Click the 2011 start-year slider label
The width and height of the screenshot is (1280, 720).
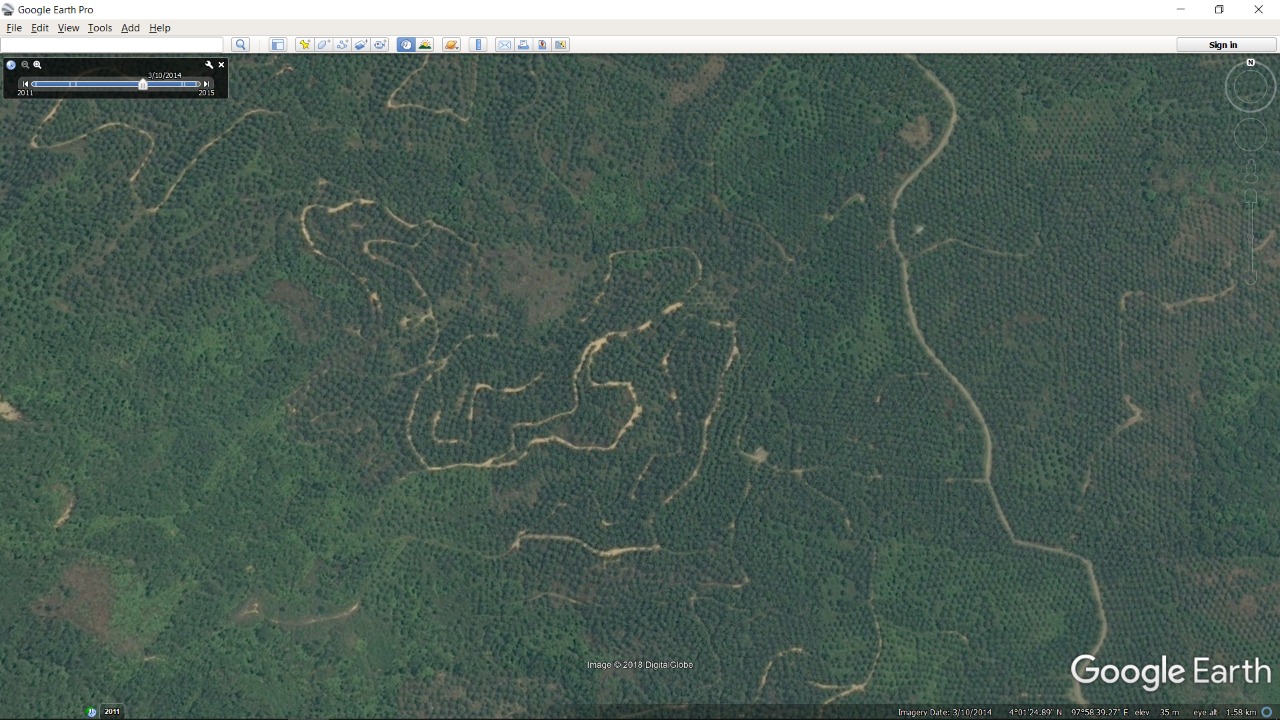coord(25,93)
